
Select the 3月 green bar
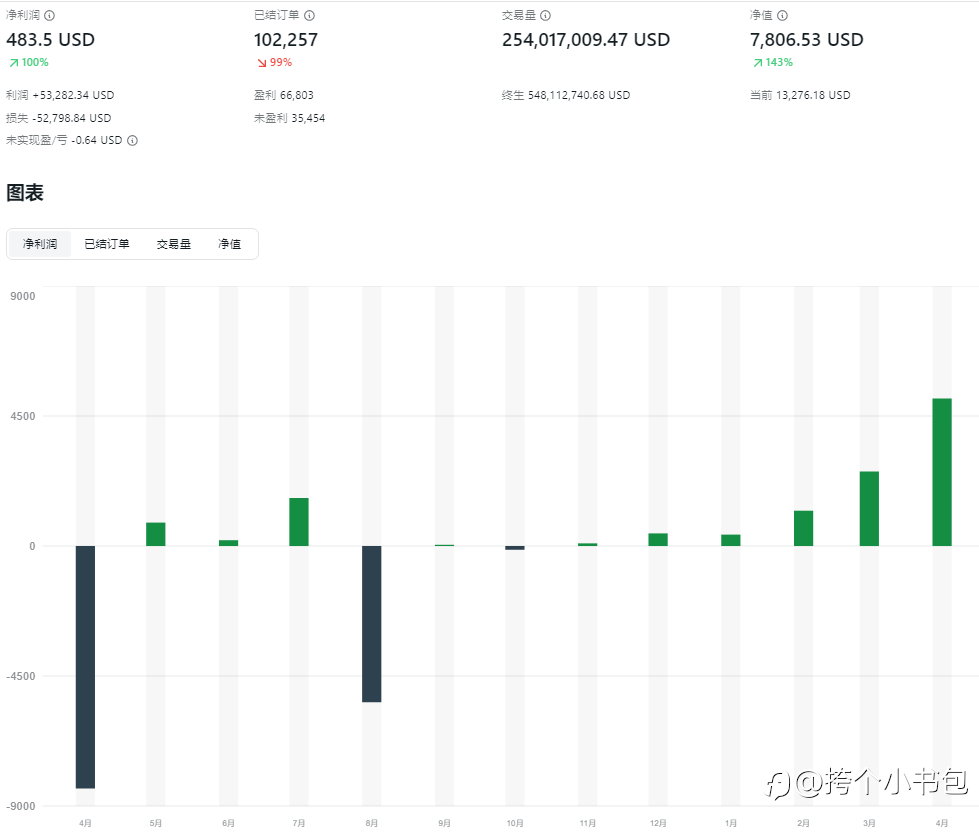click(x=869, y=508)
